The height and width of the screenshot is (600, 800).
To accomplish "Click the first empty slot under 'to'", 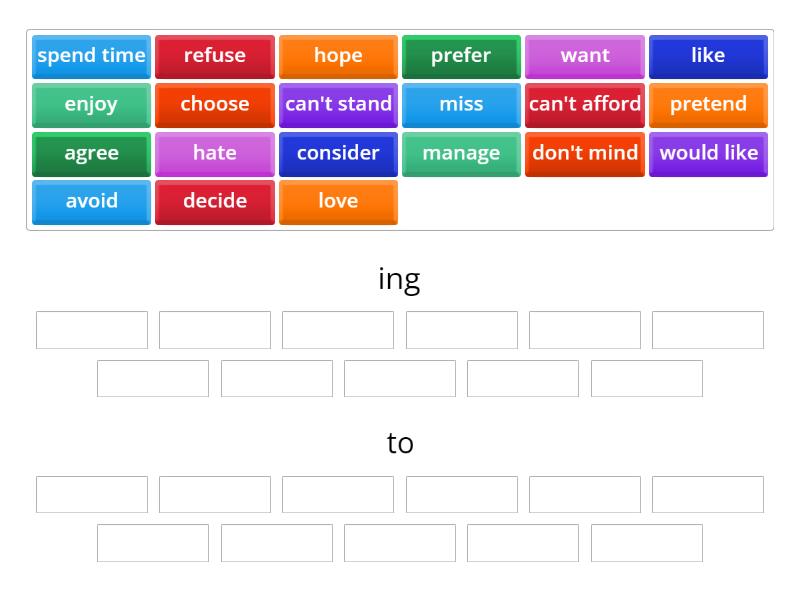I will 91,493.
